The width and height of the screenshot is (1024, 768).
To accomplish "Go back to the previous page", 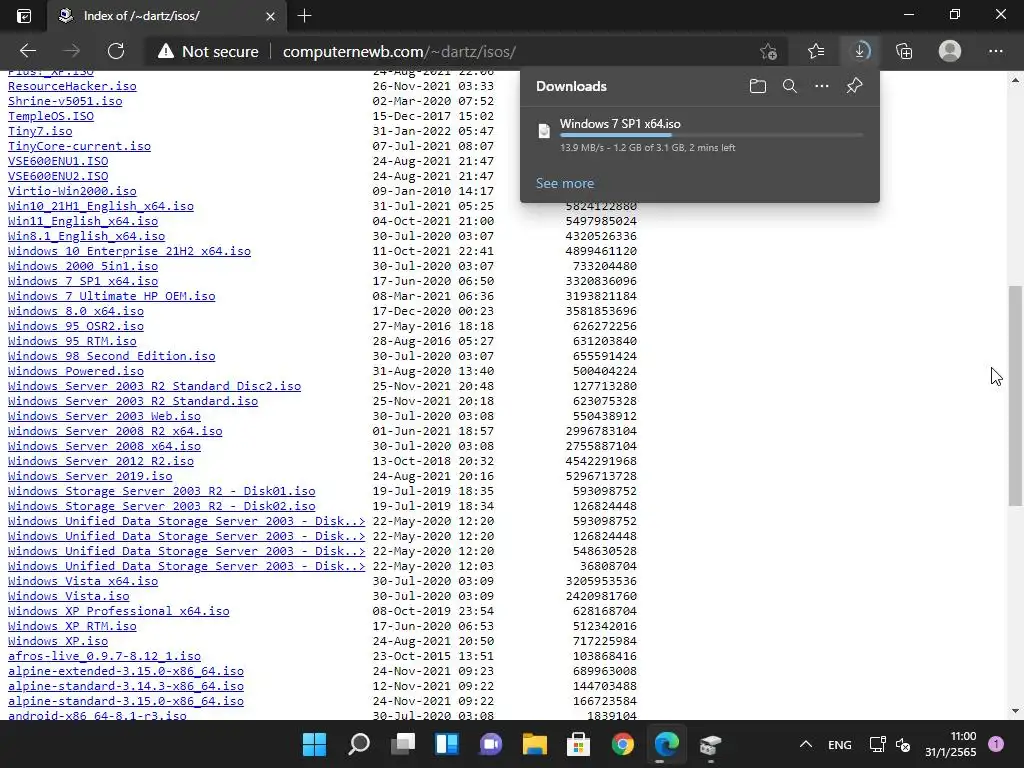I will point(27,51).
